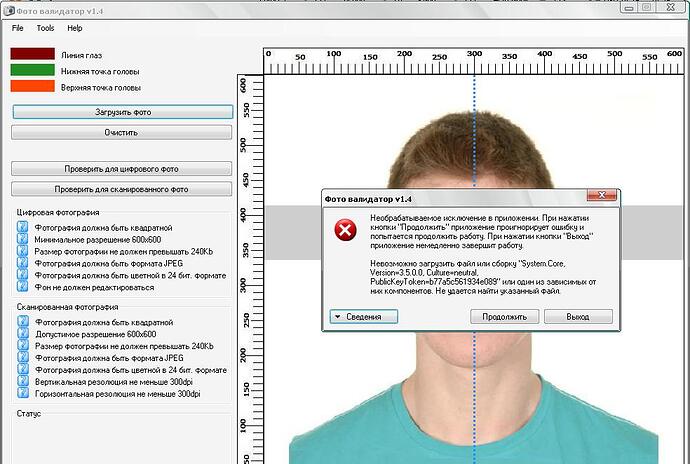Click status icon beside Фон не должен редактироваться
The width and height of the screenshot is (690, 464).
coord(22,287)
